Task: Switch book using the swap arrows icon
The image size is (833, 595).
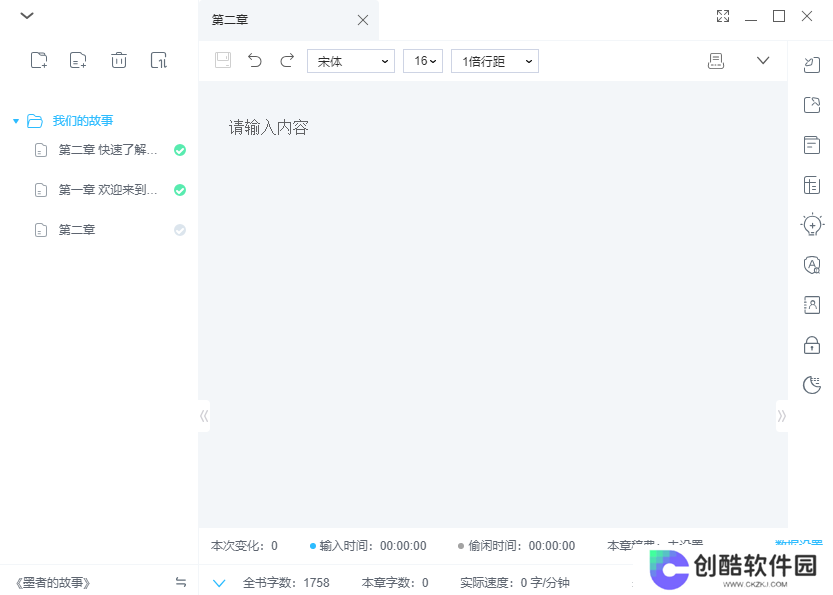Action: 181,582
